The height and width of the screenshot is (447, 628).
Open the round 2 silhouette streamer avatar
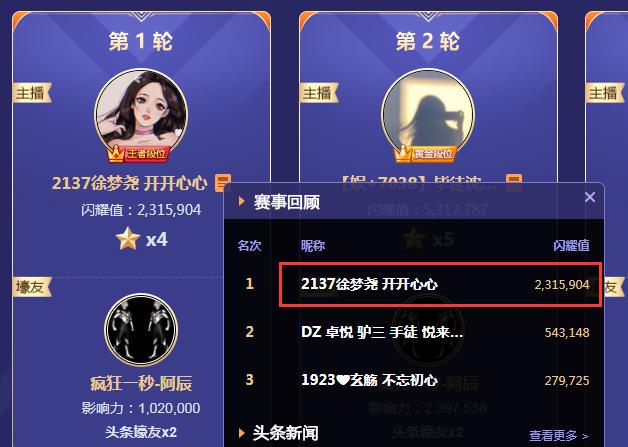click(x=428, y=115)
